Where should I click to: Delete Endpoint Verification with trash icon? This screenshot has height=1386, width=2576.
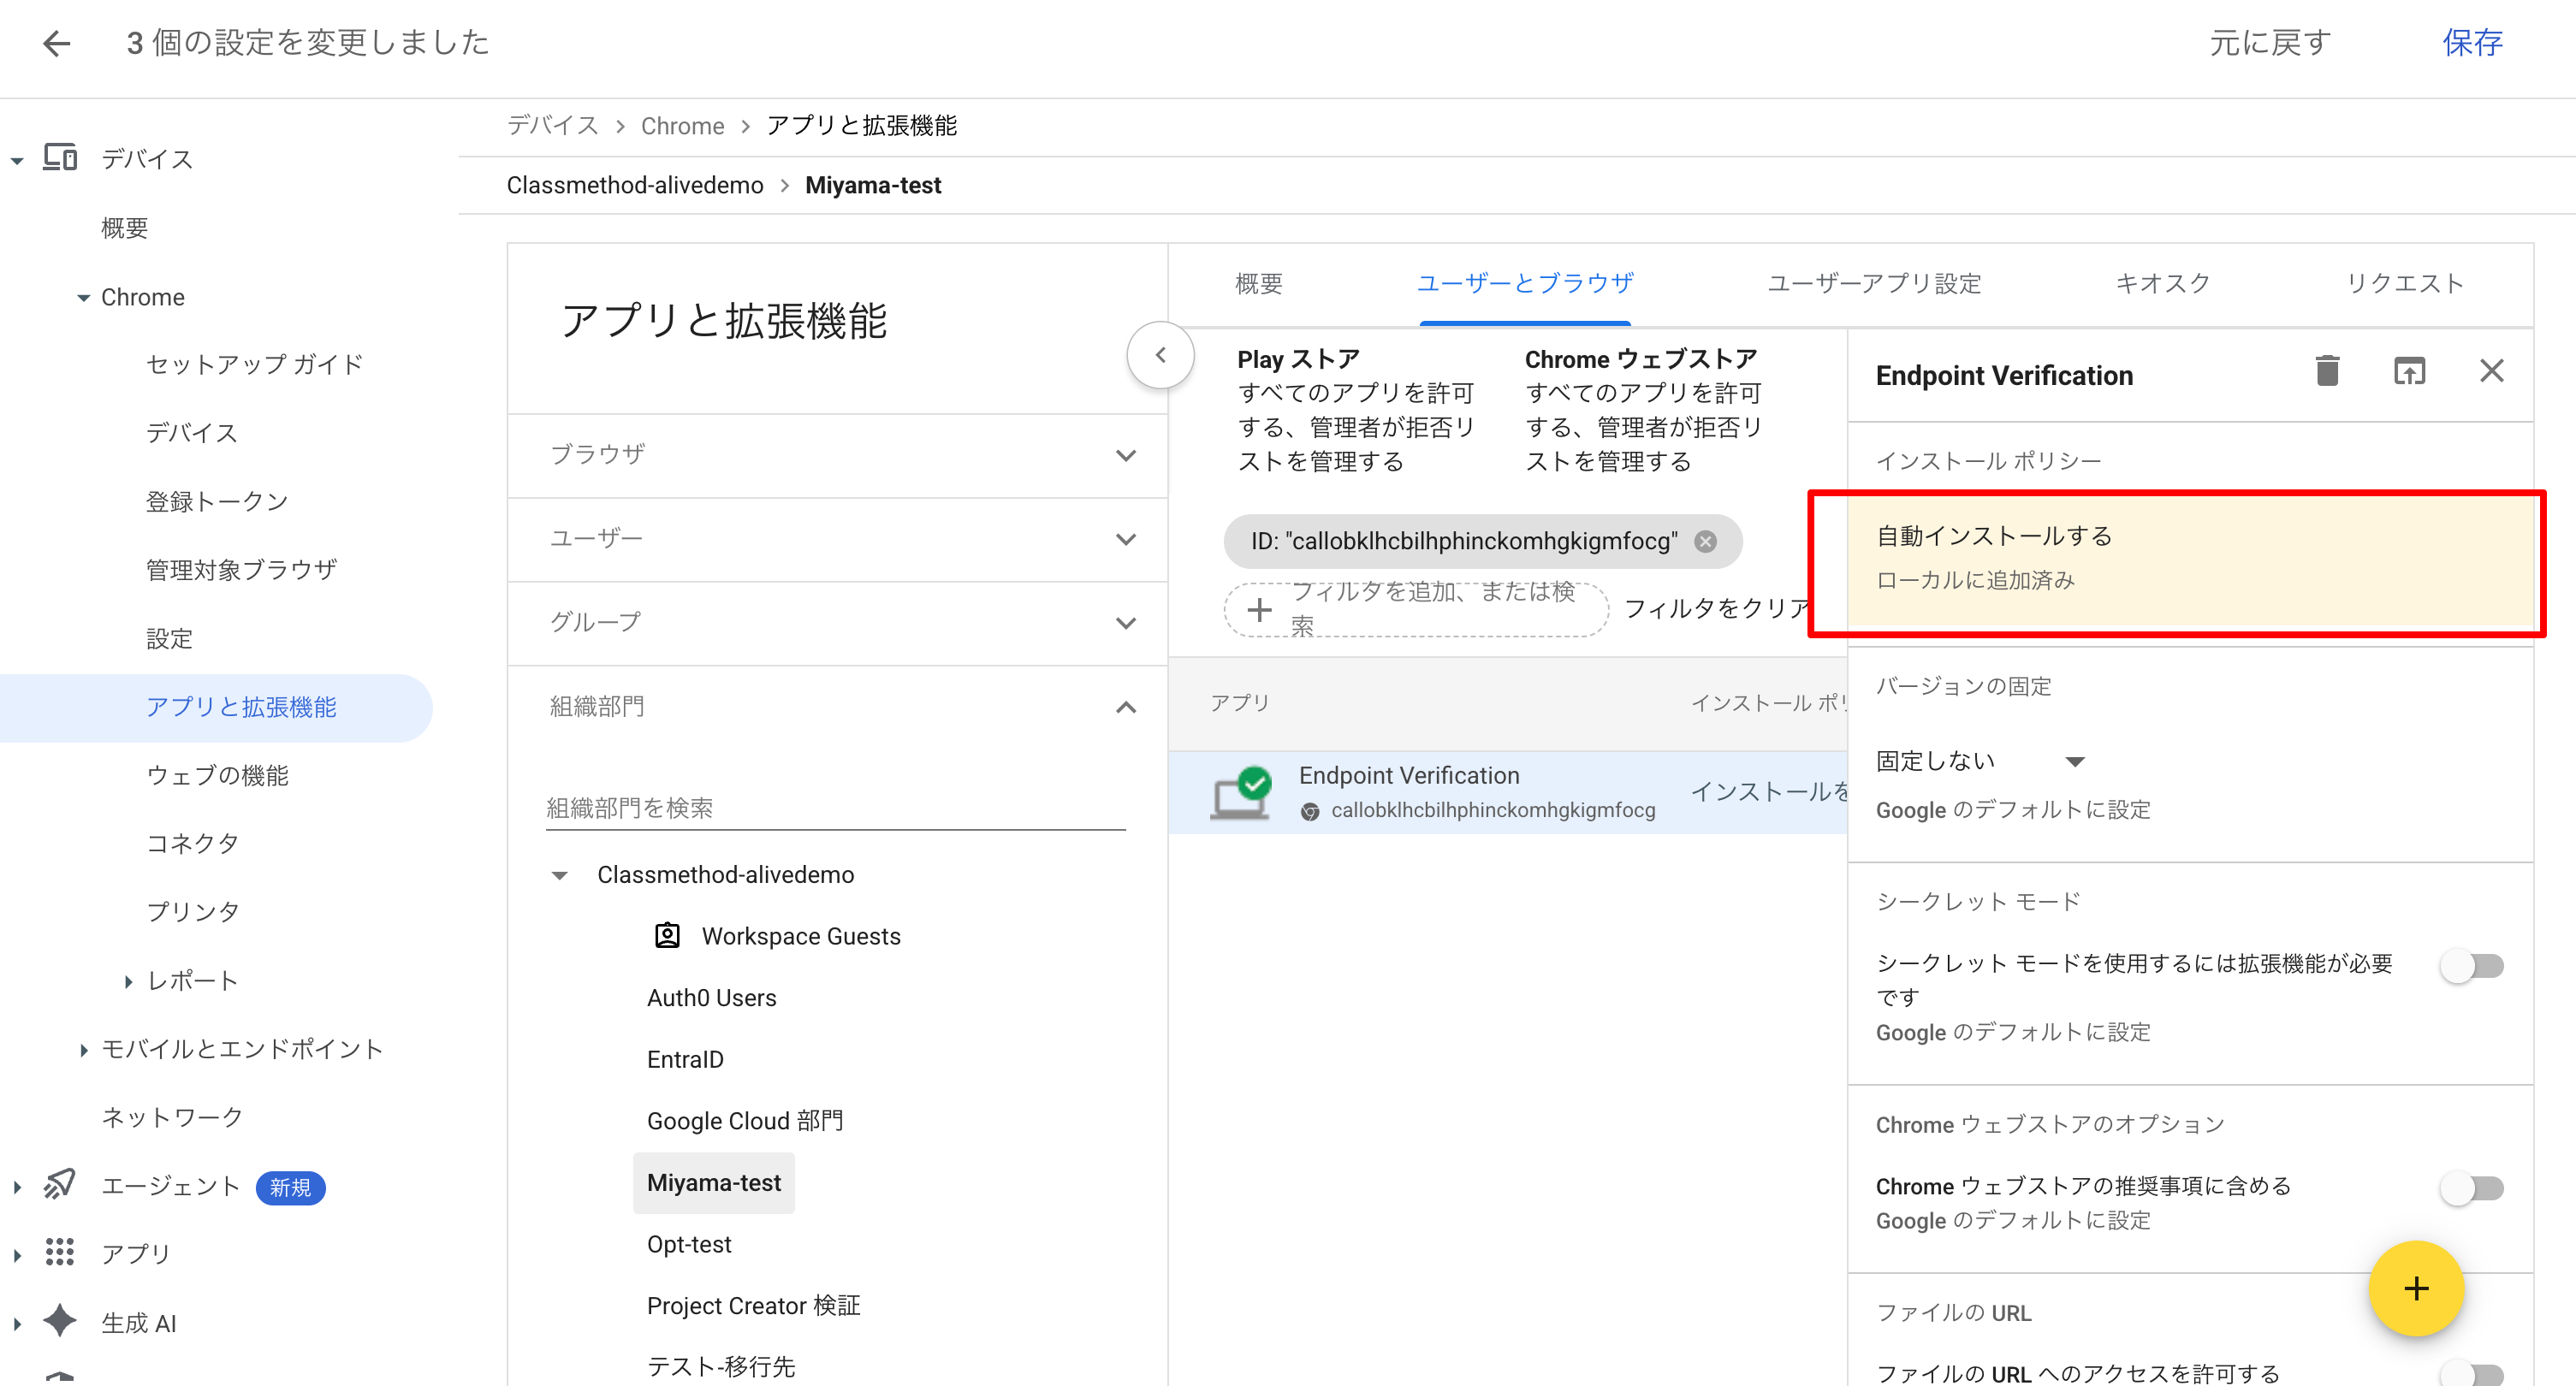[x=2327, y=371]
